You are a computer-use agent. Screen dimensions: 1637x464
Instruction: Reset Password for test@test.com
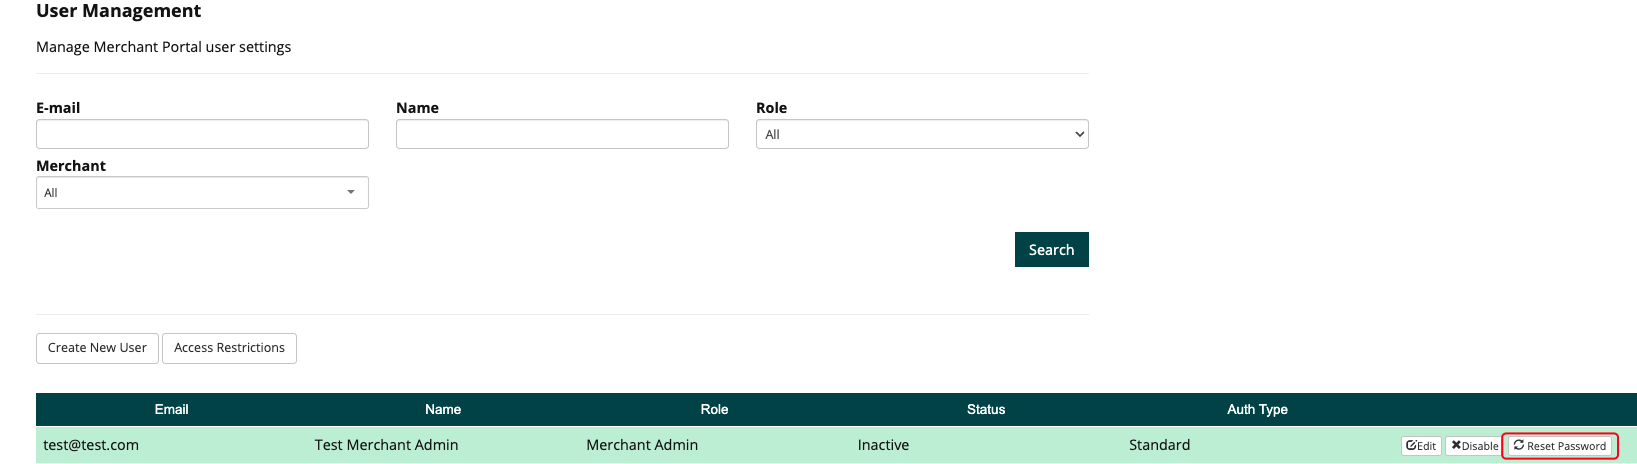click(1560, 446)
